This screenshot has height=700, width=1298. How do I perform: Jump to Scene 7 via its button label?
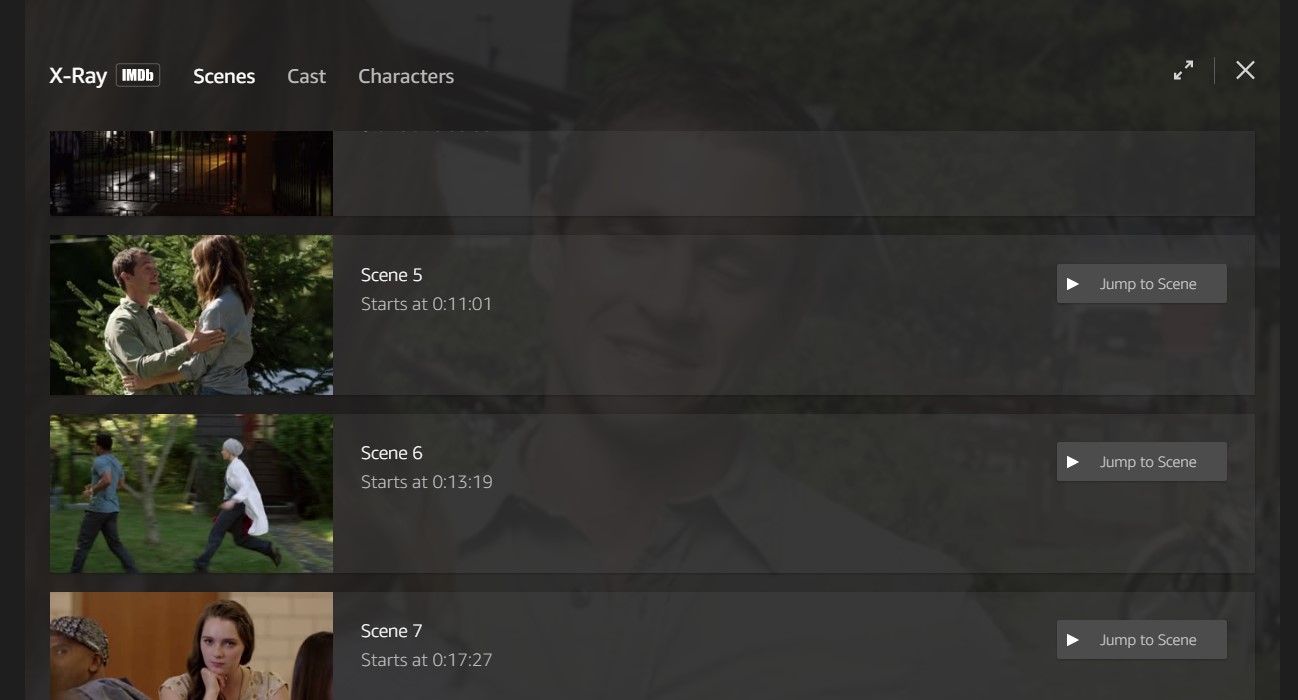[x=1148, y=640]
